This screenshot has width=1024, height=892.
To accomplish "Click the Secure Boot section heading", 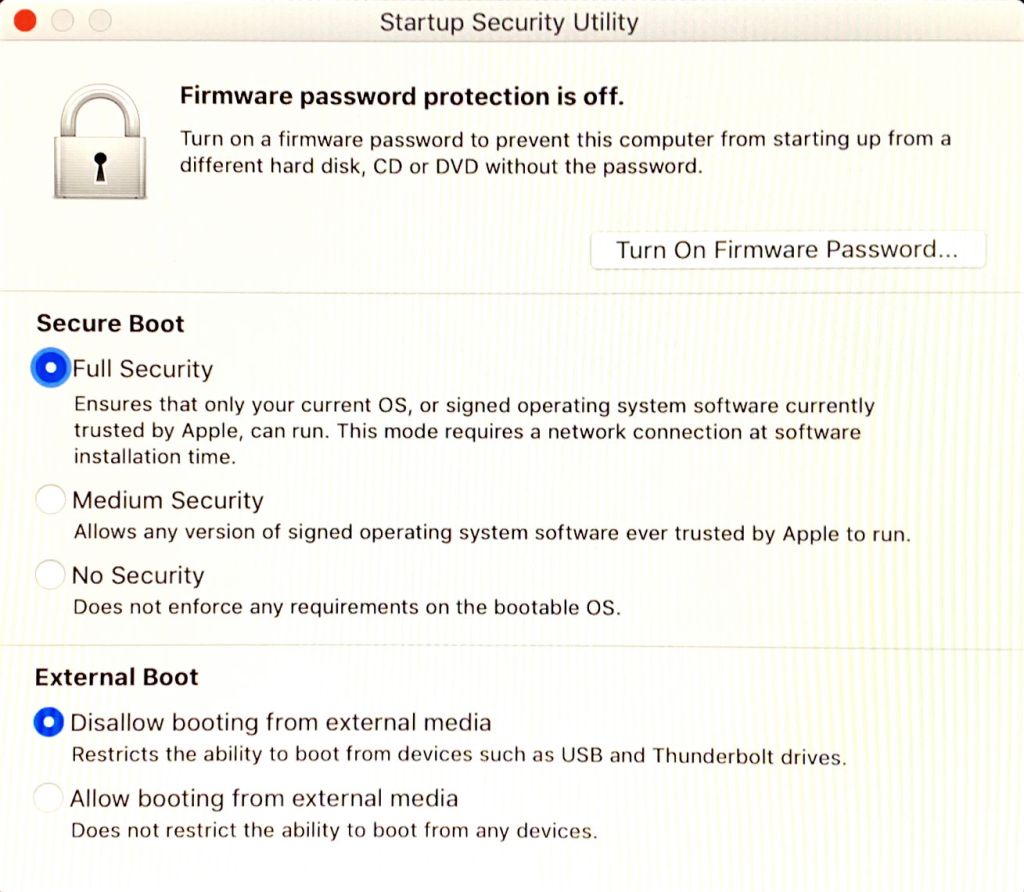I will click(x=110, y=324).
